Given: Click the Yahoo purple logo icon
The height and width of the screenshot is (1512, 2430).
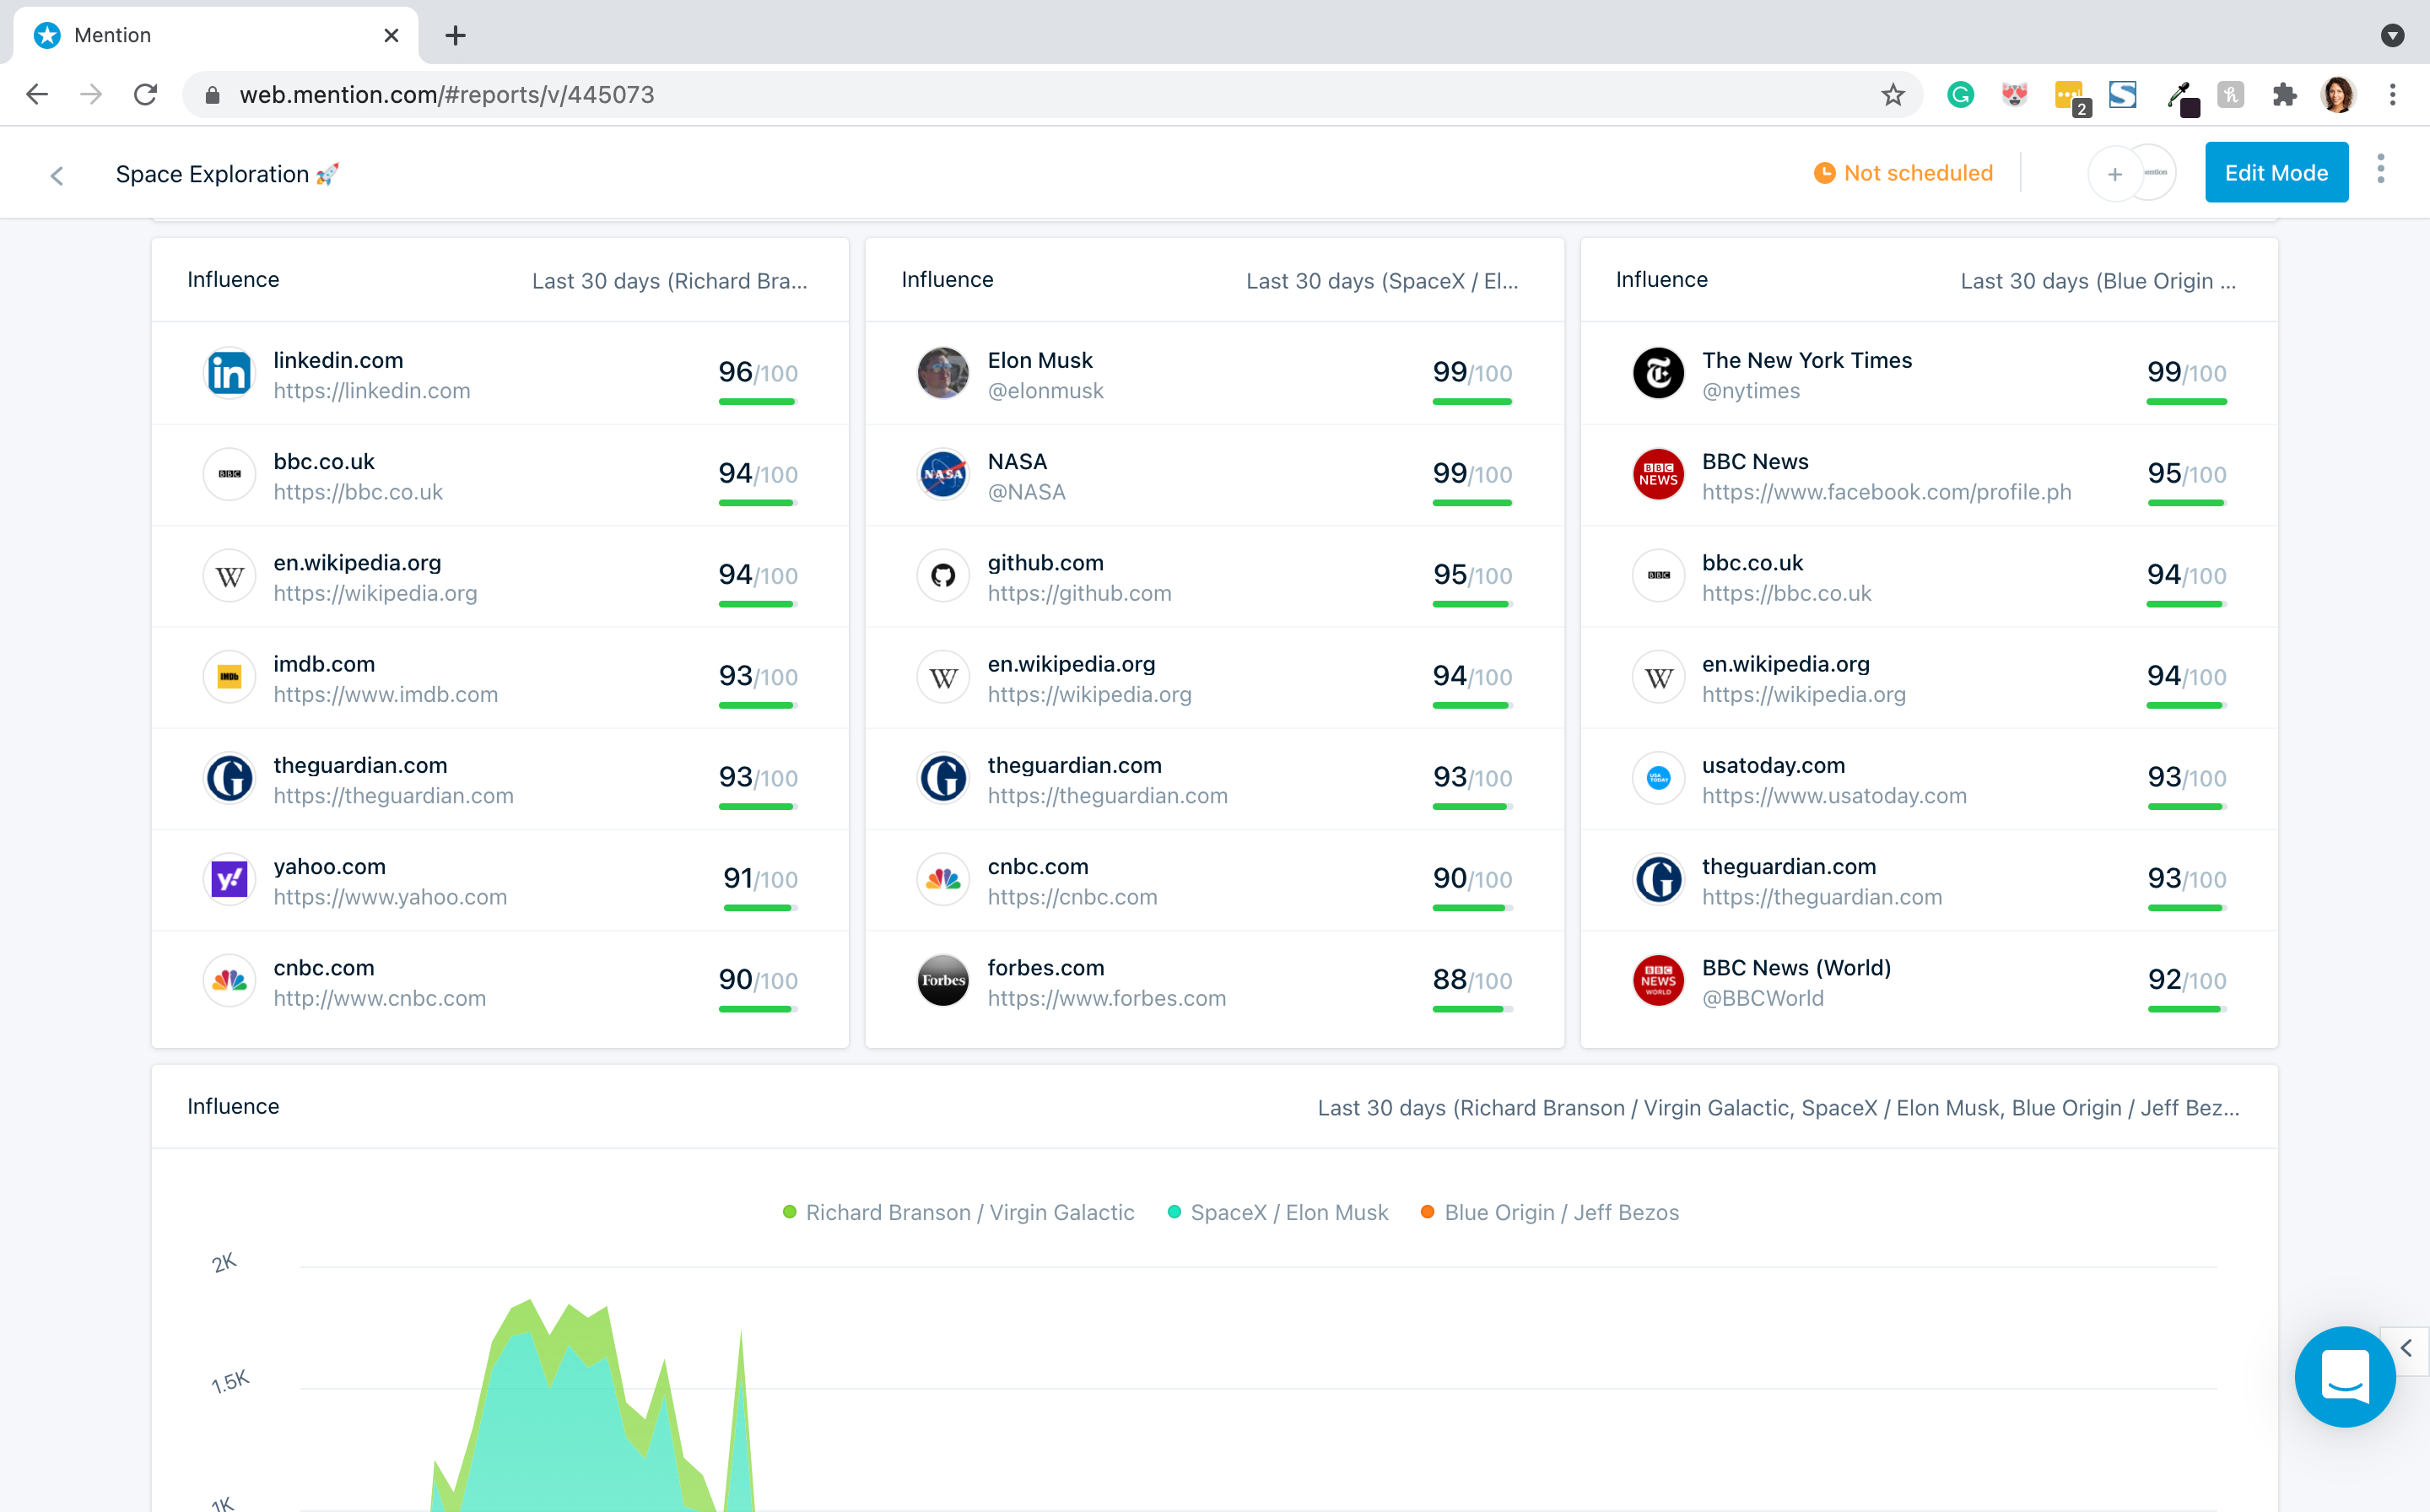Looking at the screenshot, I should point(229,880).
